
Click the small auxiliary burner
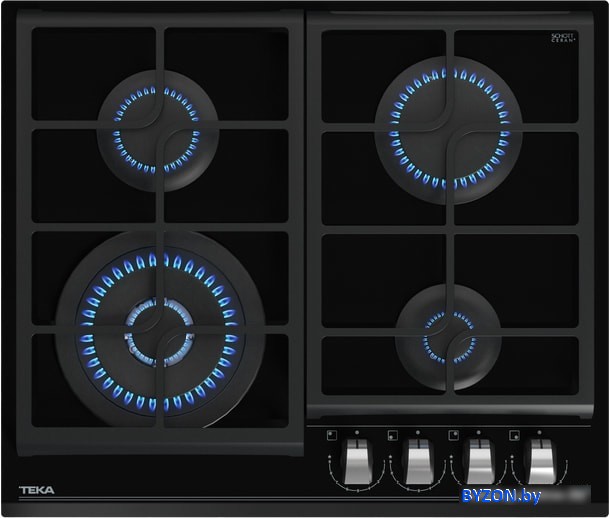point(448,337)
